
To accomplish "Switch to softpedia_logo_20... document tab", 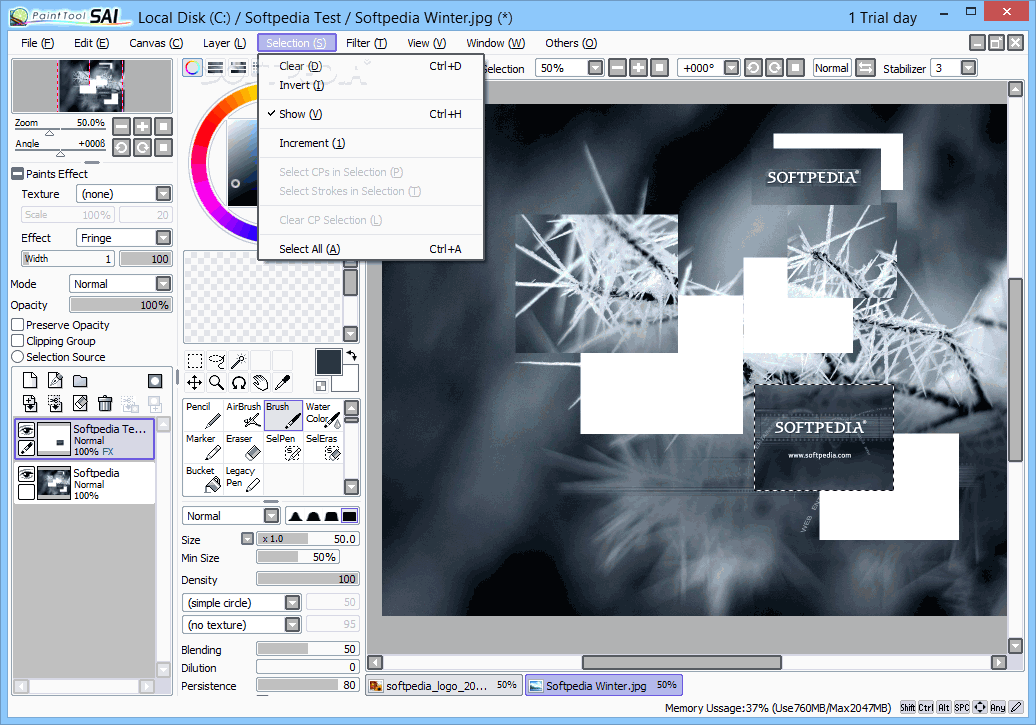I will (443, 685).
